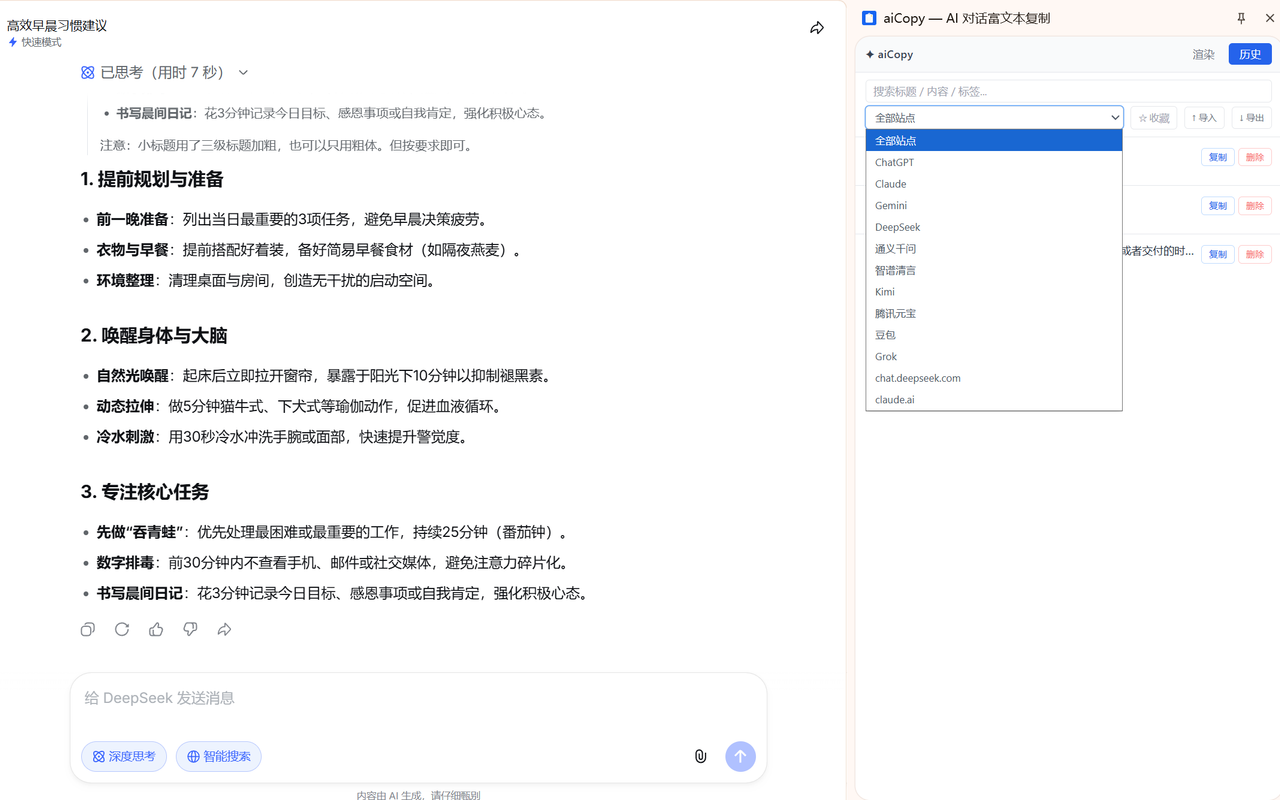The height and width of the screenshot is (800, 1280).
Task: Copy the DeepSeek response using copy icon
Action: [x=87, y=629]
